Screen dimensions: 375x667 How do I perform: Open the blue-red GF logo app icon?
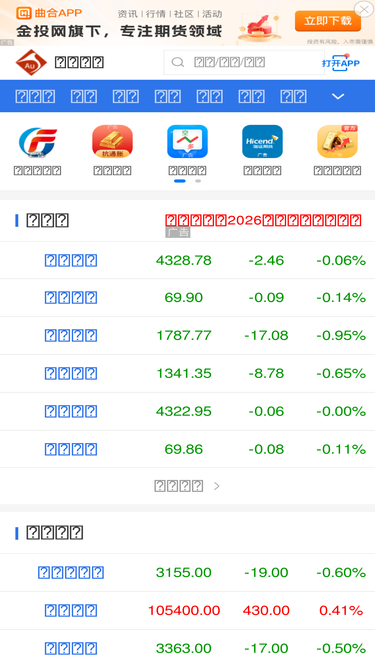[37, 142]
